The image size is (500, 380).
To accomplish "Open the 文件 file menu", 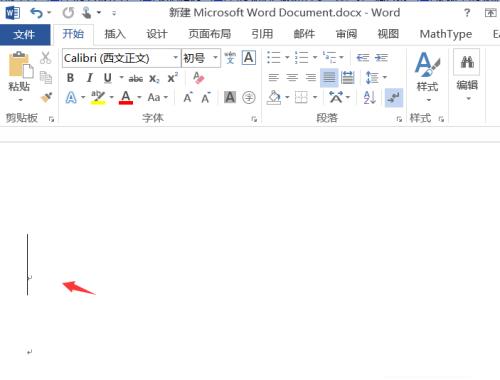I will [24, 34].
